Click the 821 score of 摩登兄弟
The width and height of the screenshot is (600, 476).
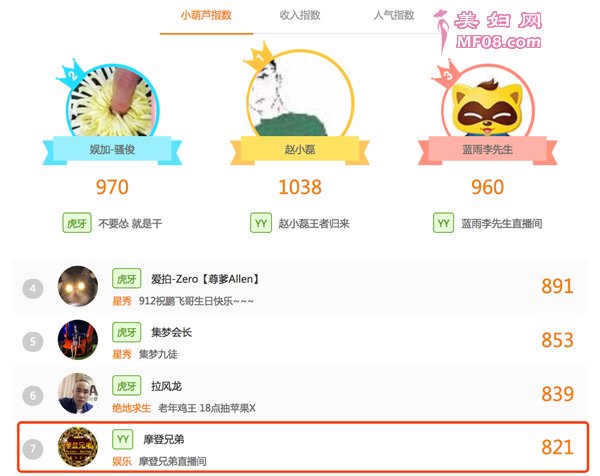tap(558, 447)
